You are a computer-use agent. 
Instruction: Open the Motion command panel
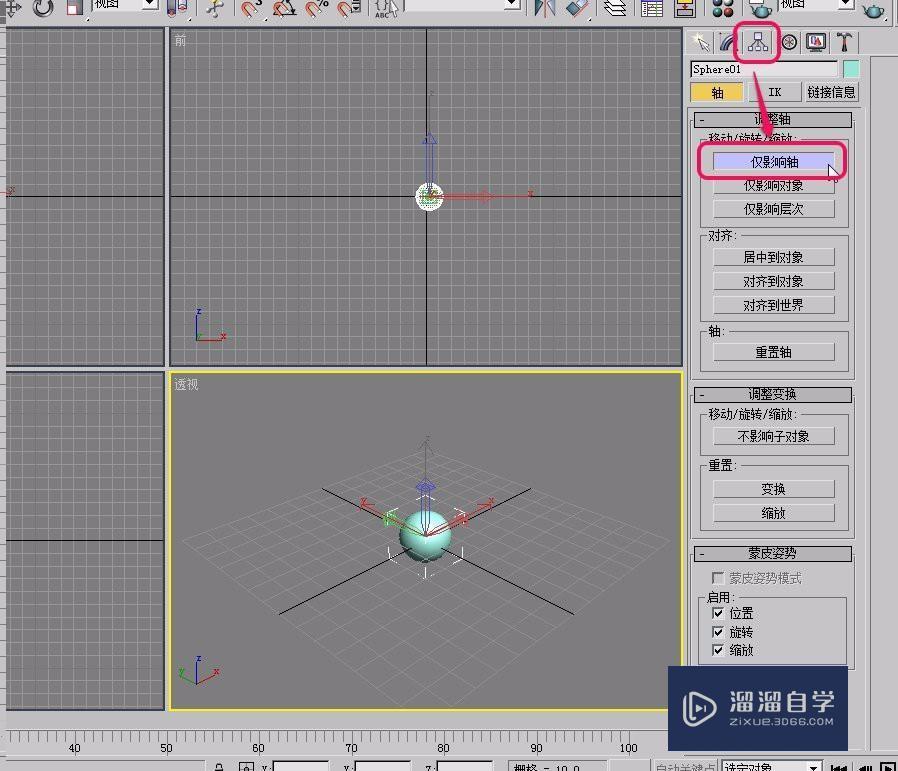(787, 42)
